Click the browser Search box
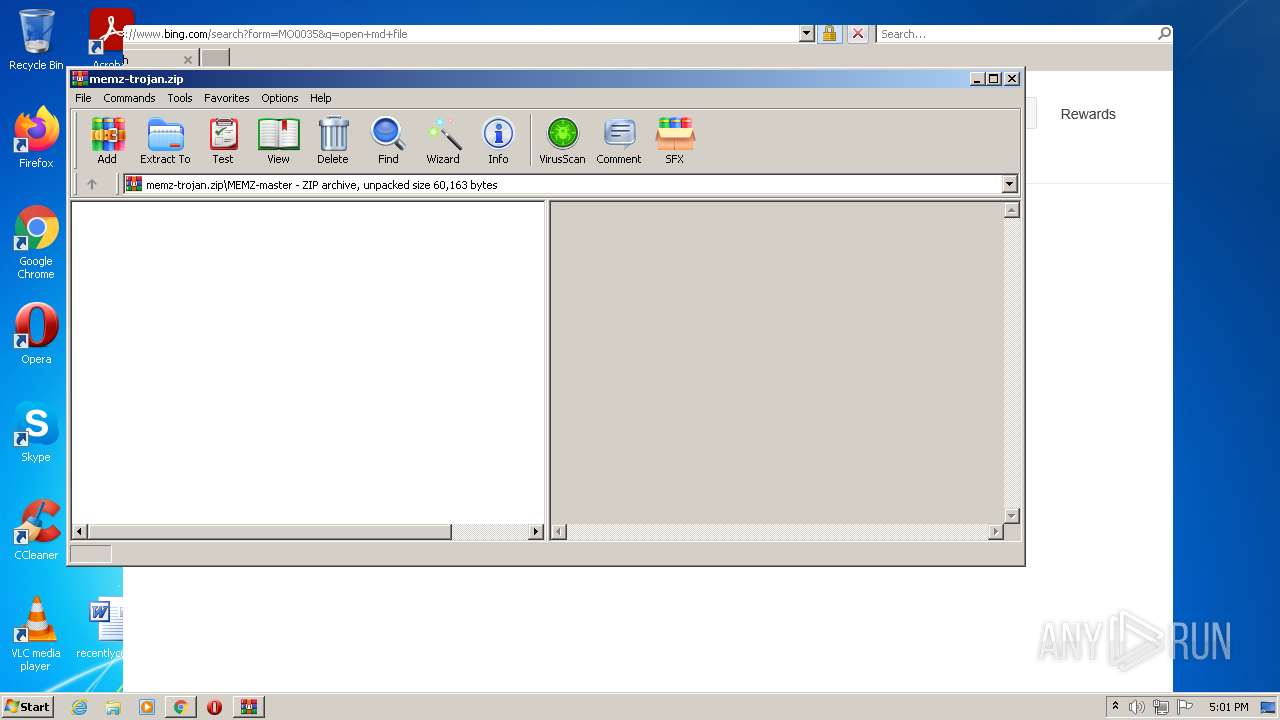The height and width of the screenshot is (720, 1280). pos(1015,34)
